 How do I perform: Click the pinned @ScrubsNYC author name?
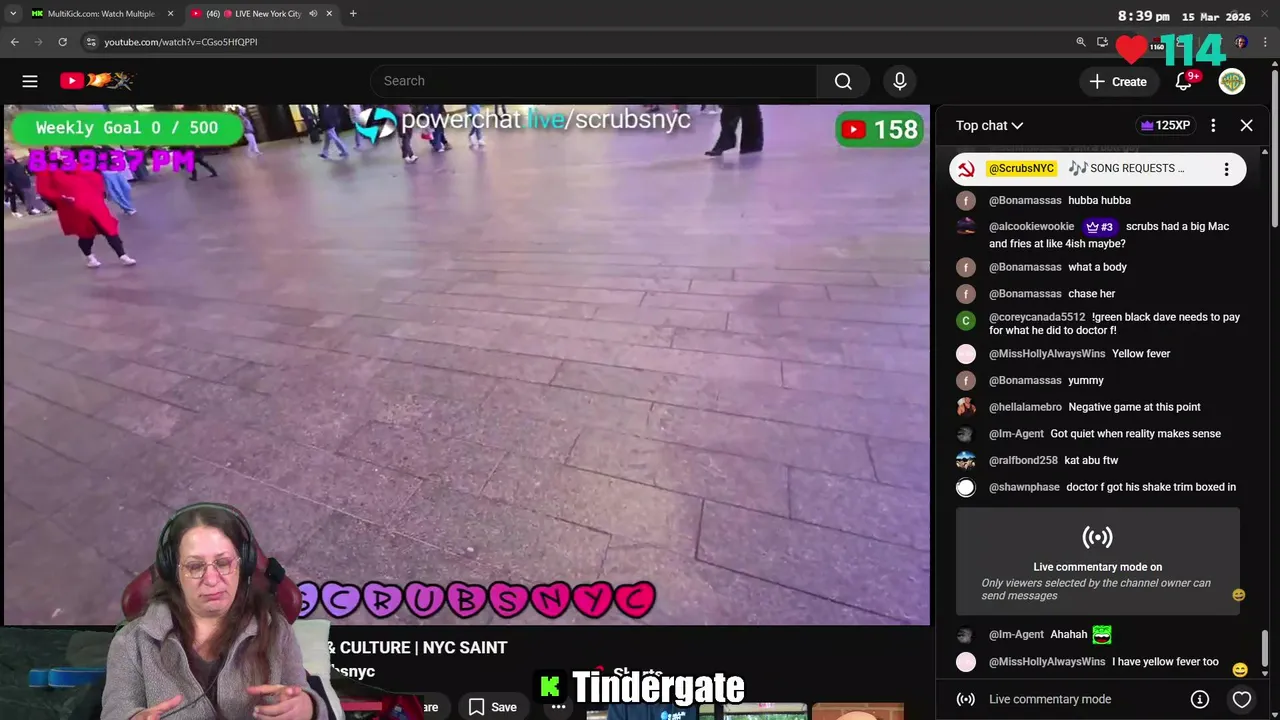coord(1021,168)
